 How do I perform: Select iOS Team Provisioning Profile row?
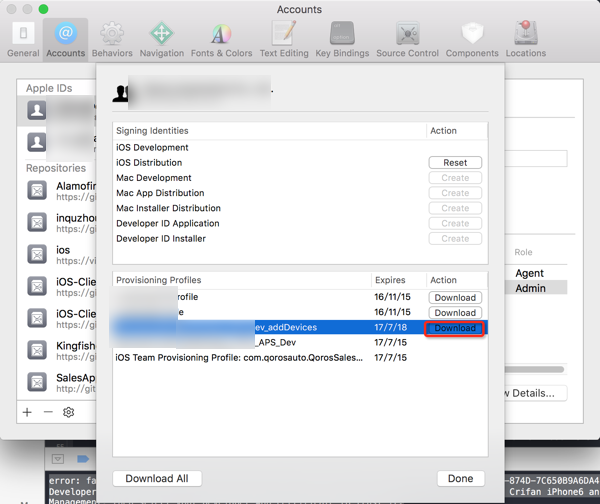coord(300,358)
